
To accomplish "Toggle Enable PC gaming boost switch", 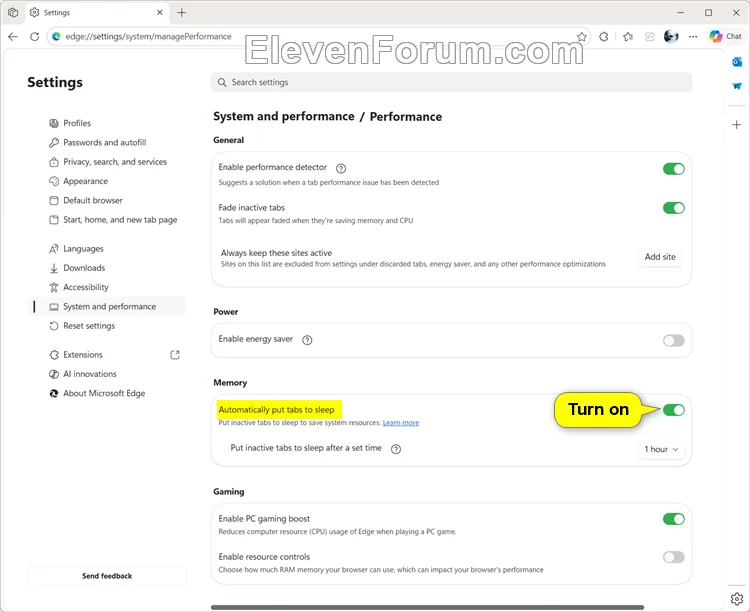I will click(673, 519).
